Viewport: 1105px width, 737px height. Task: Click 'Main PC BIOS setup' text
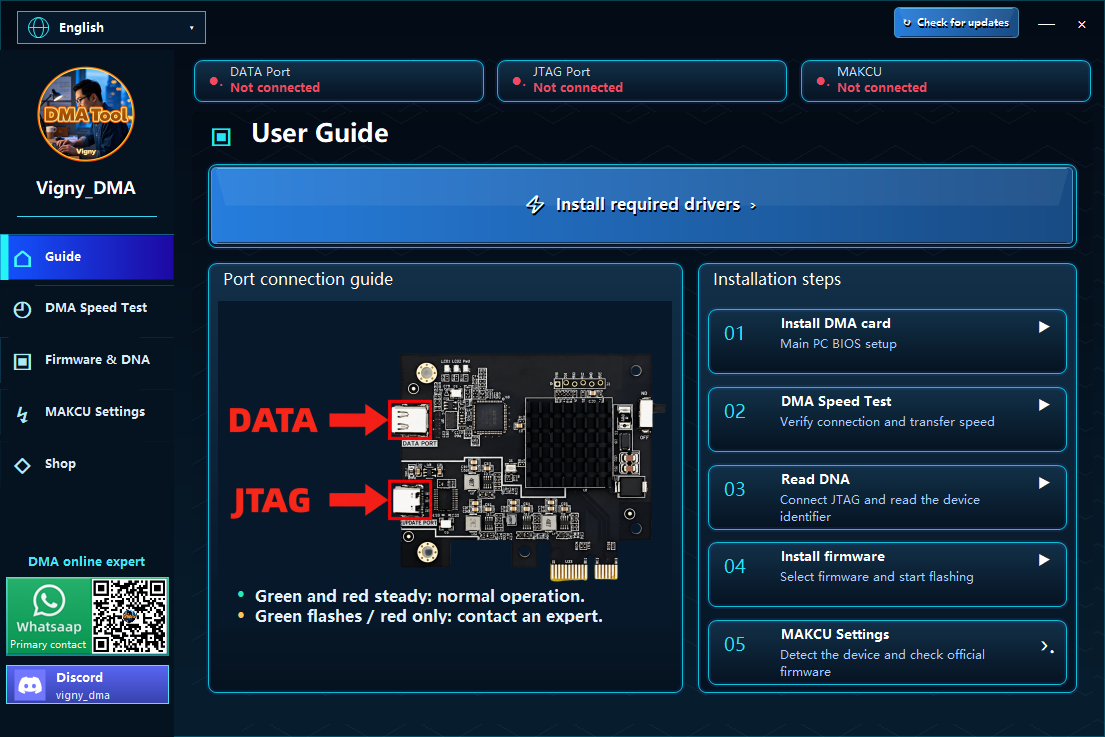point(838,344)
